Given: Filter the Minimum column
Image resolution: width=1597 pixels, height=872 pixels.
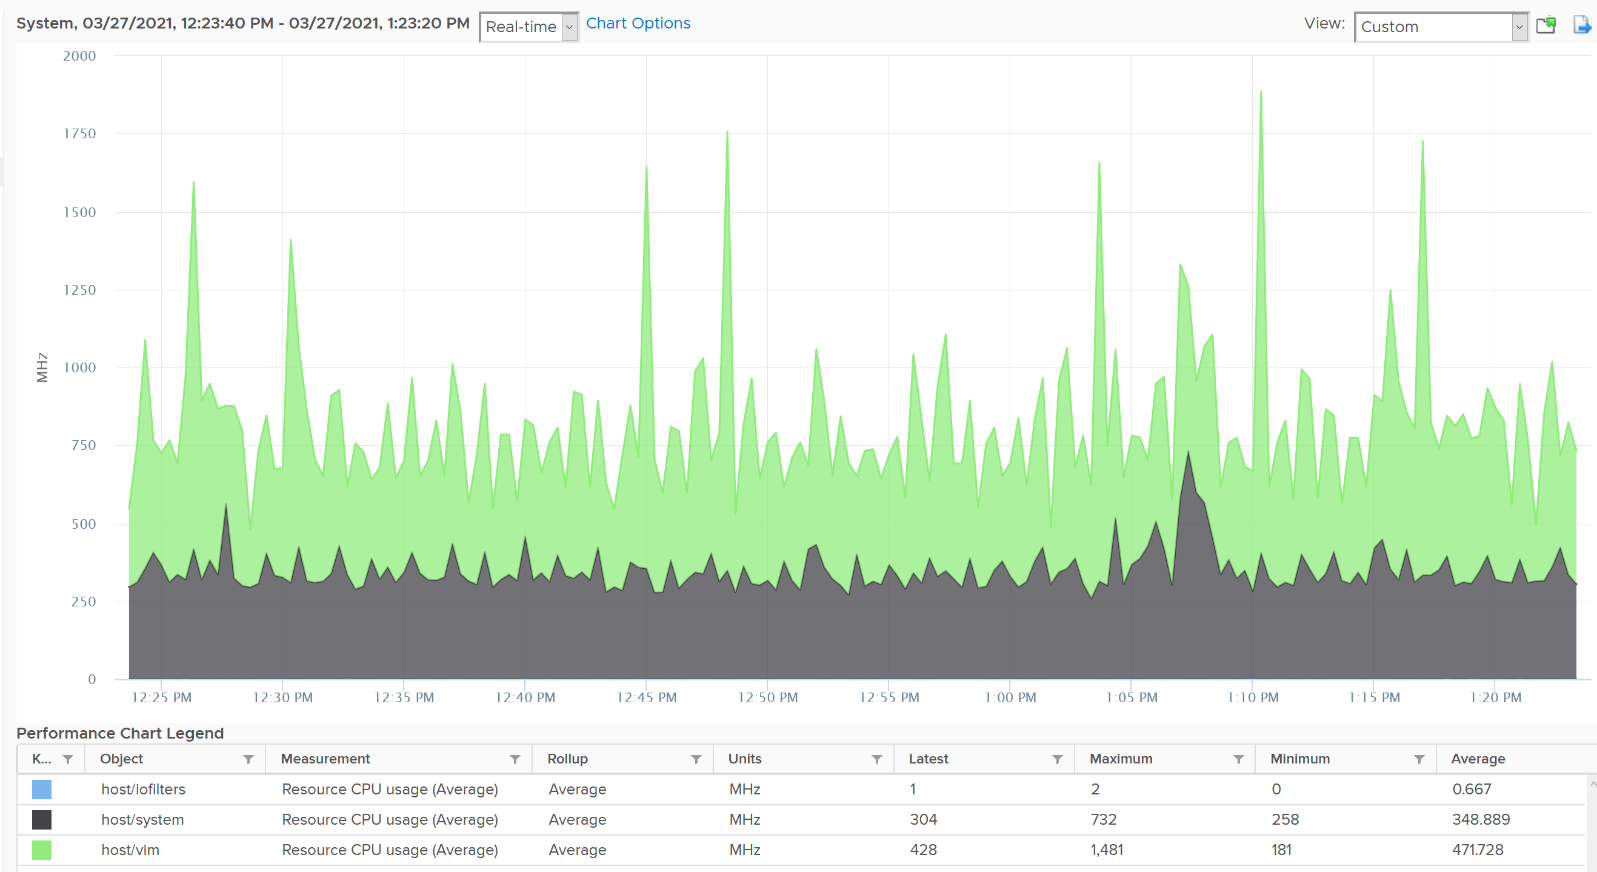Looking at the screenshot, I should (x=1419, y=760).
